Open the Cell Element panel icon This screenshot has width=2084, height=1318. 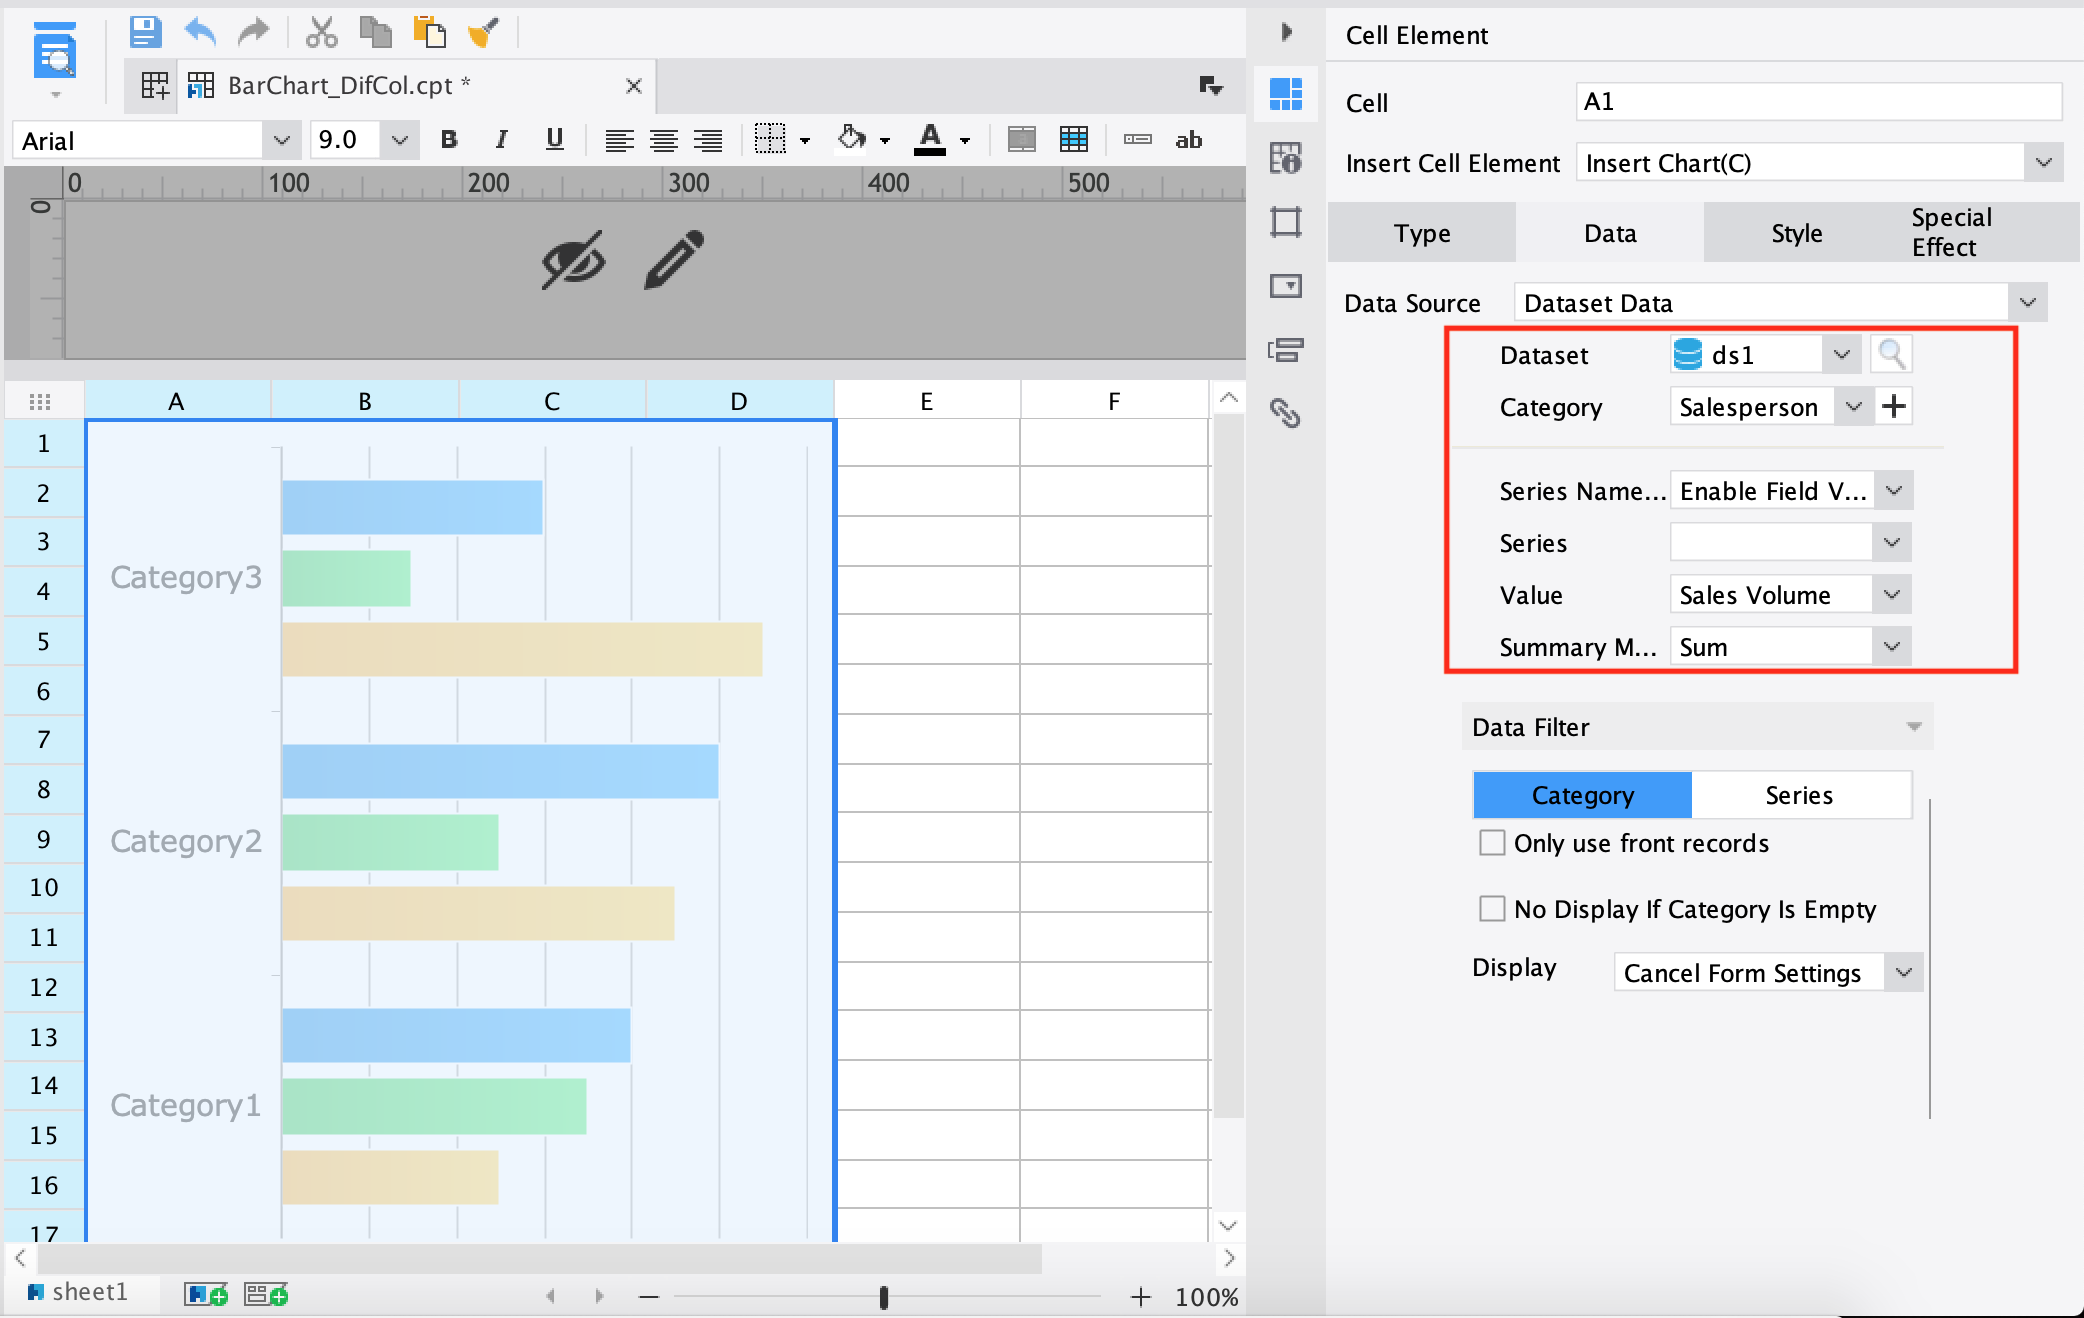pyautogui.click(x=1286, y=96)
